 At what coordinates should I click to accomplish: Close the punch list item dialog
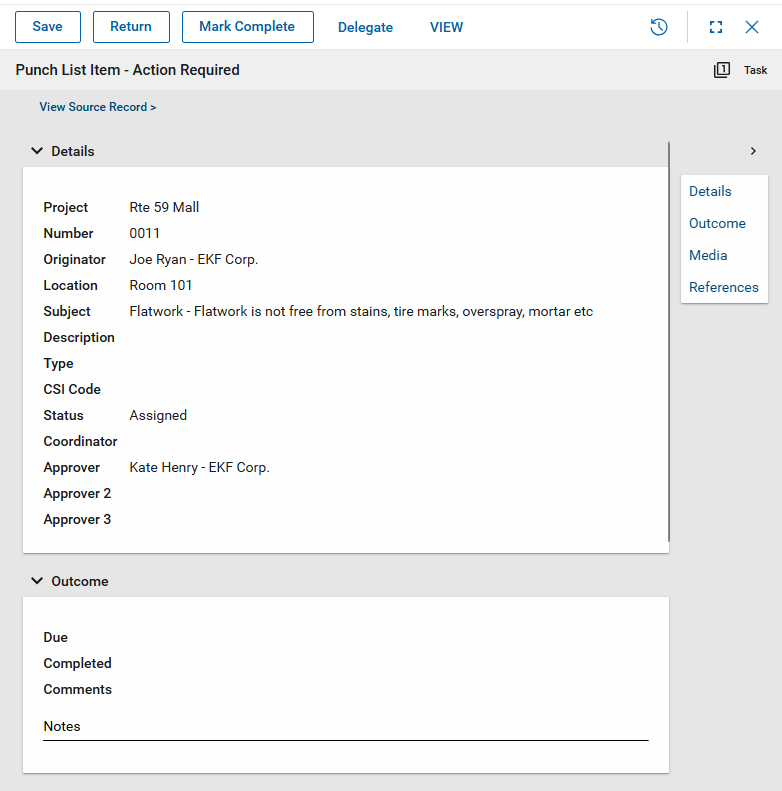coord(752,27)
